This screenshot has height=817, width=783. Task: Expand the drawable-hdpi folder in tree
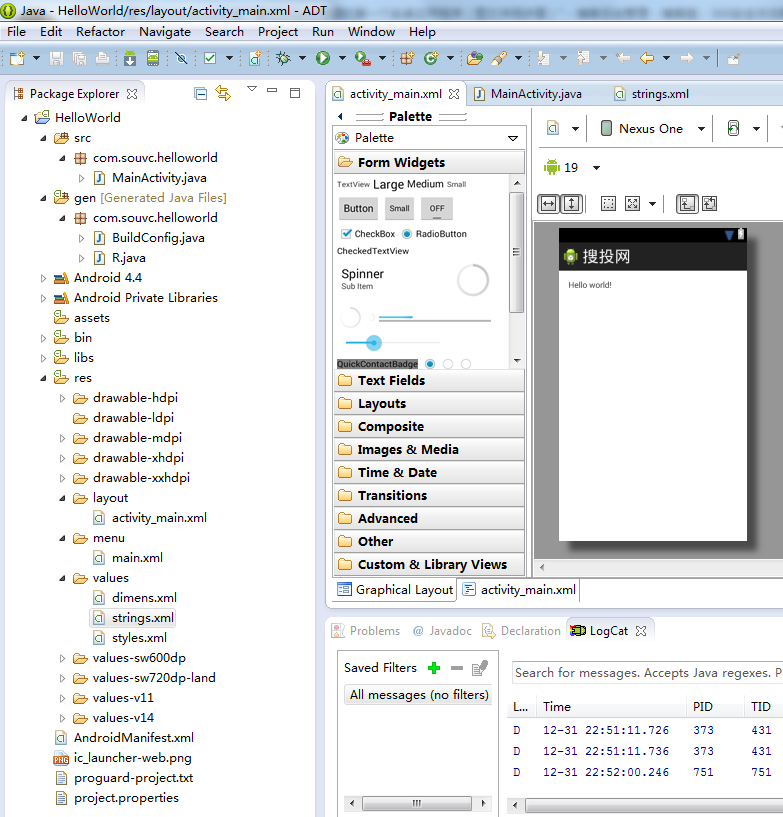click(62, 398)
